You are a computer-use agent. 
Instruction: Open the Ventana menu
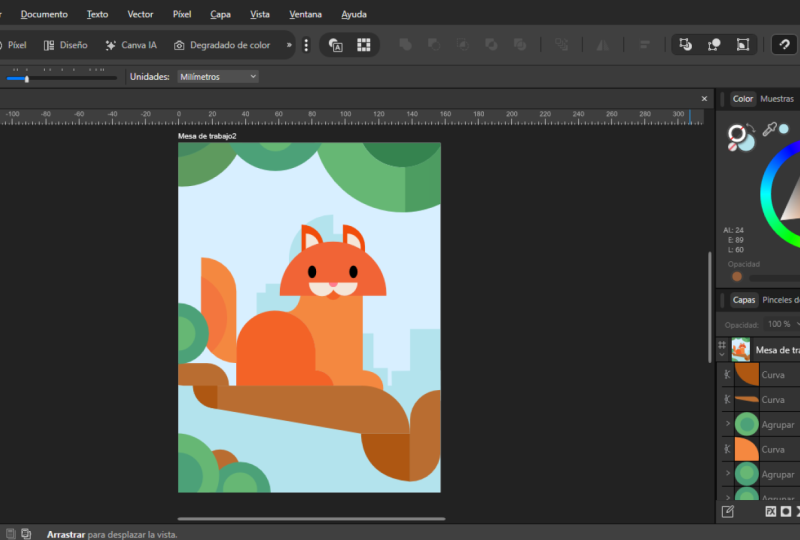point(305,14)
